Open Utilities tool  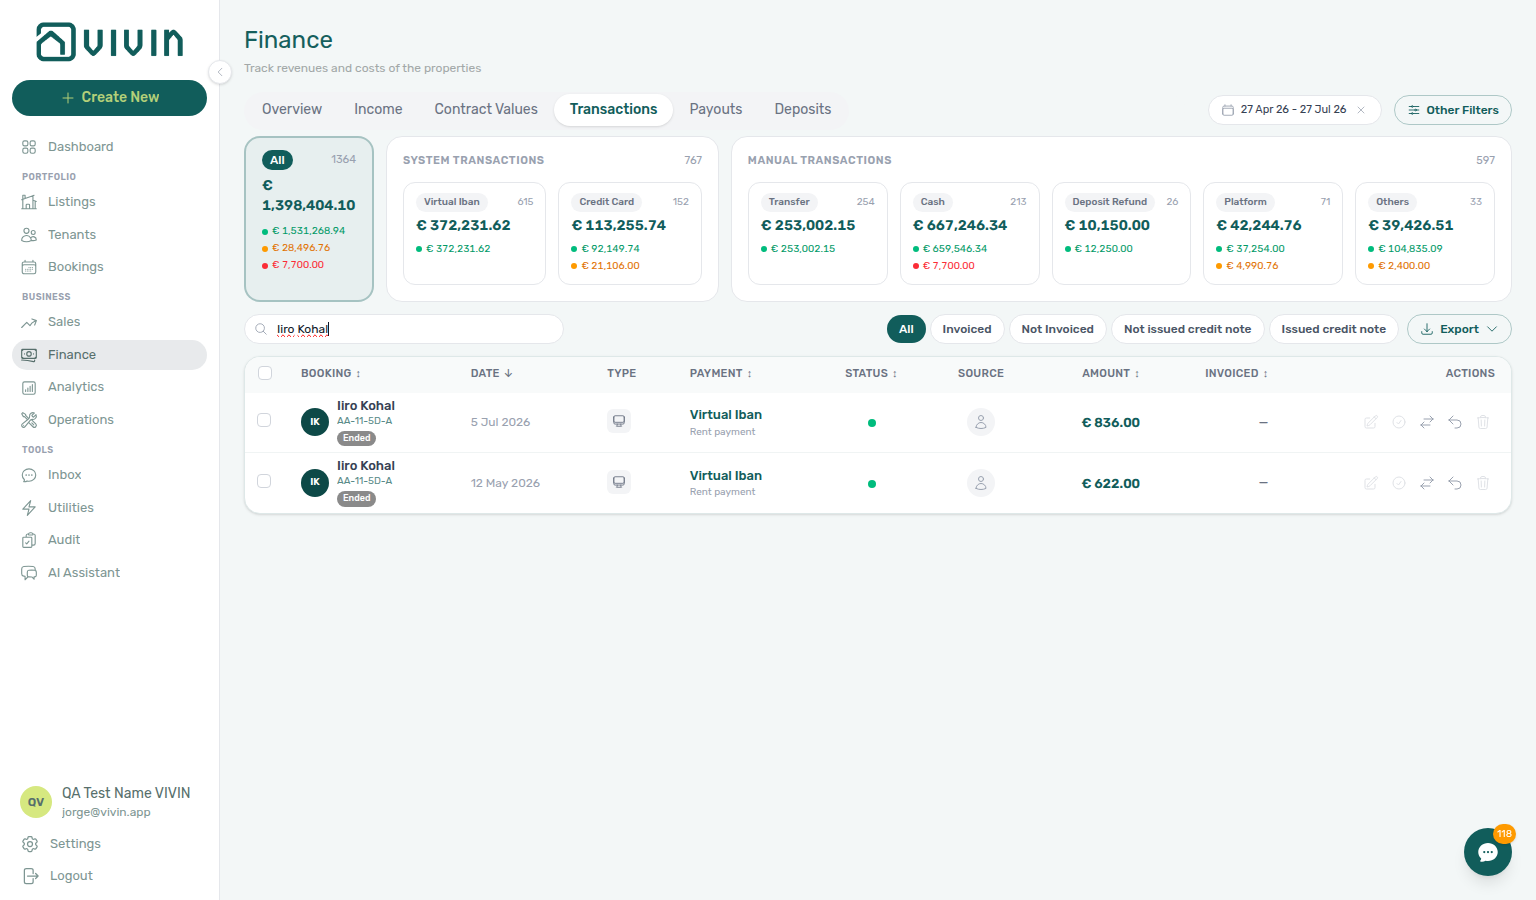coord(109,508)
